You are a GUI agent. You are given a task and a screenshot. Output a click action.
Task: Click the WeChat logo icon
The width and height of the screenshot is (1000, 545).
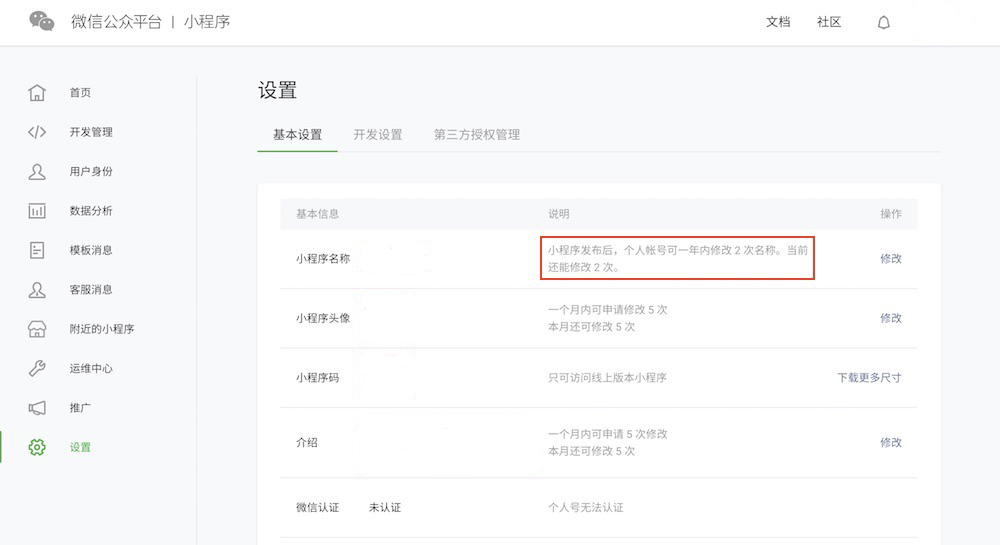pos(42,21)
